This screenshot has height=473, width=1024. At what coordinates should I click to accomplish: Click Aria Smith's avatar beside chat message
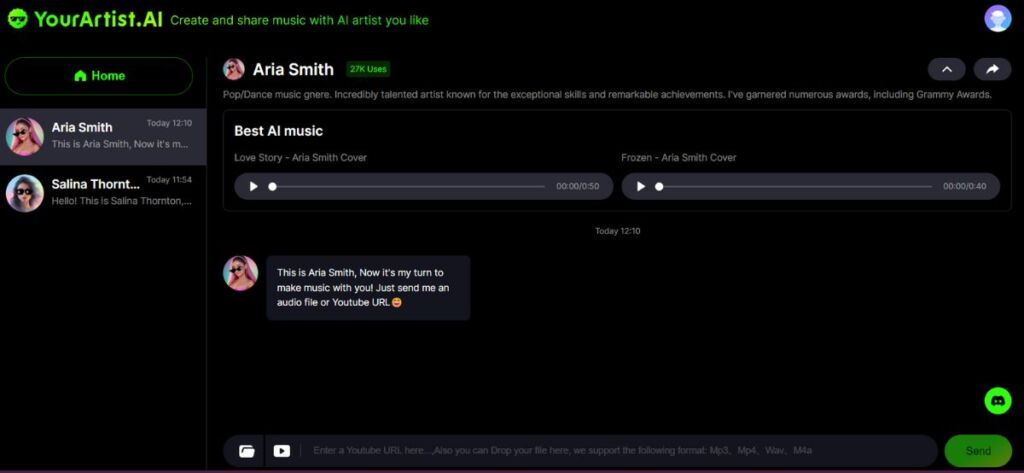240,273
